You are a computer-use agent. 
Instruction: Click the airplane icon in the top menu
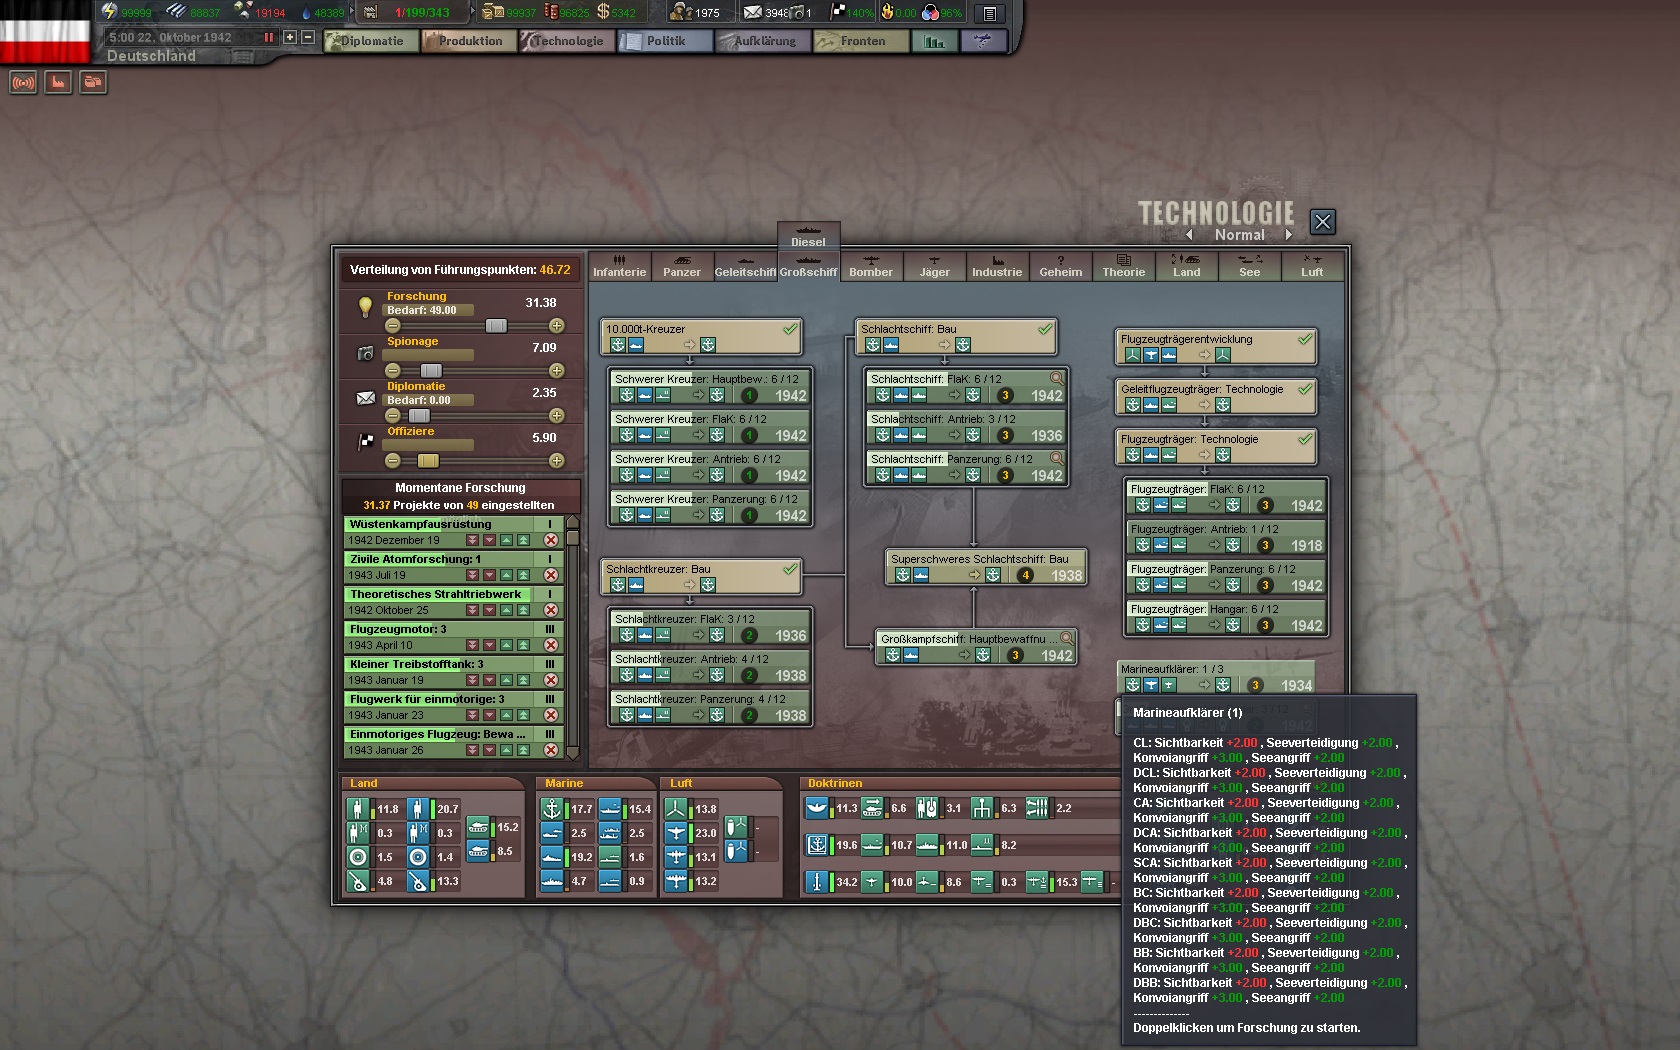coord(983,41)
